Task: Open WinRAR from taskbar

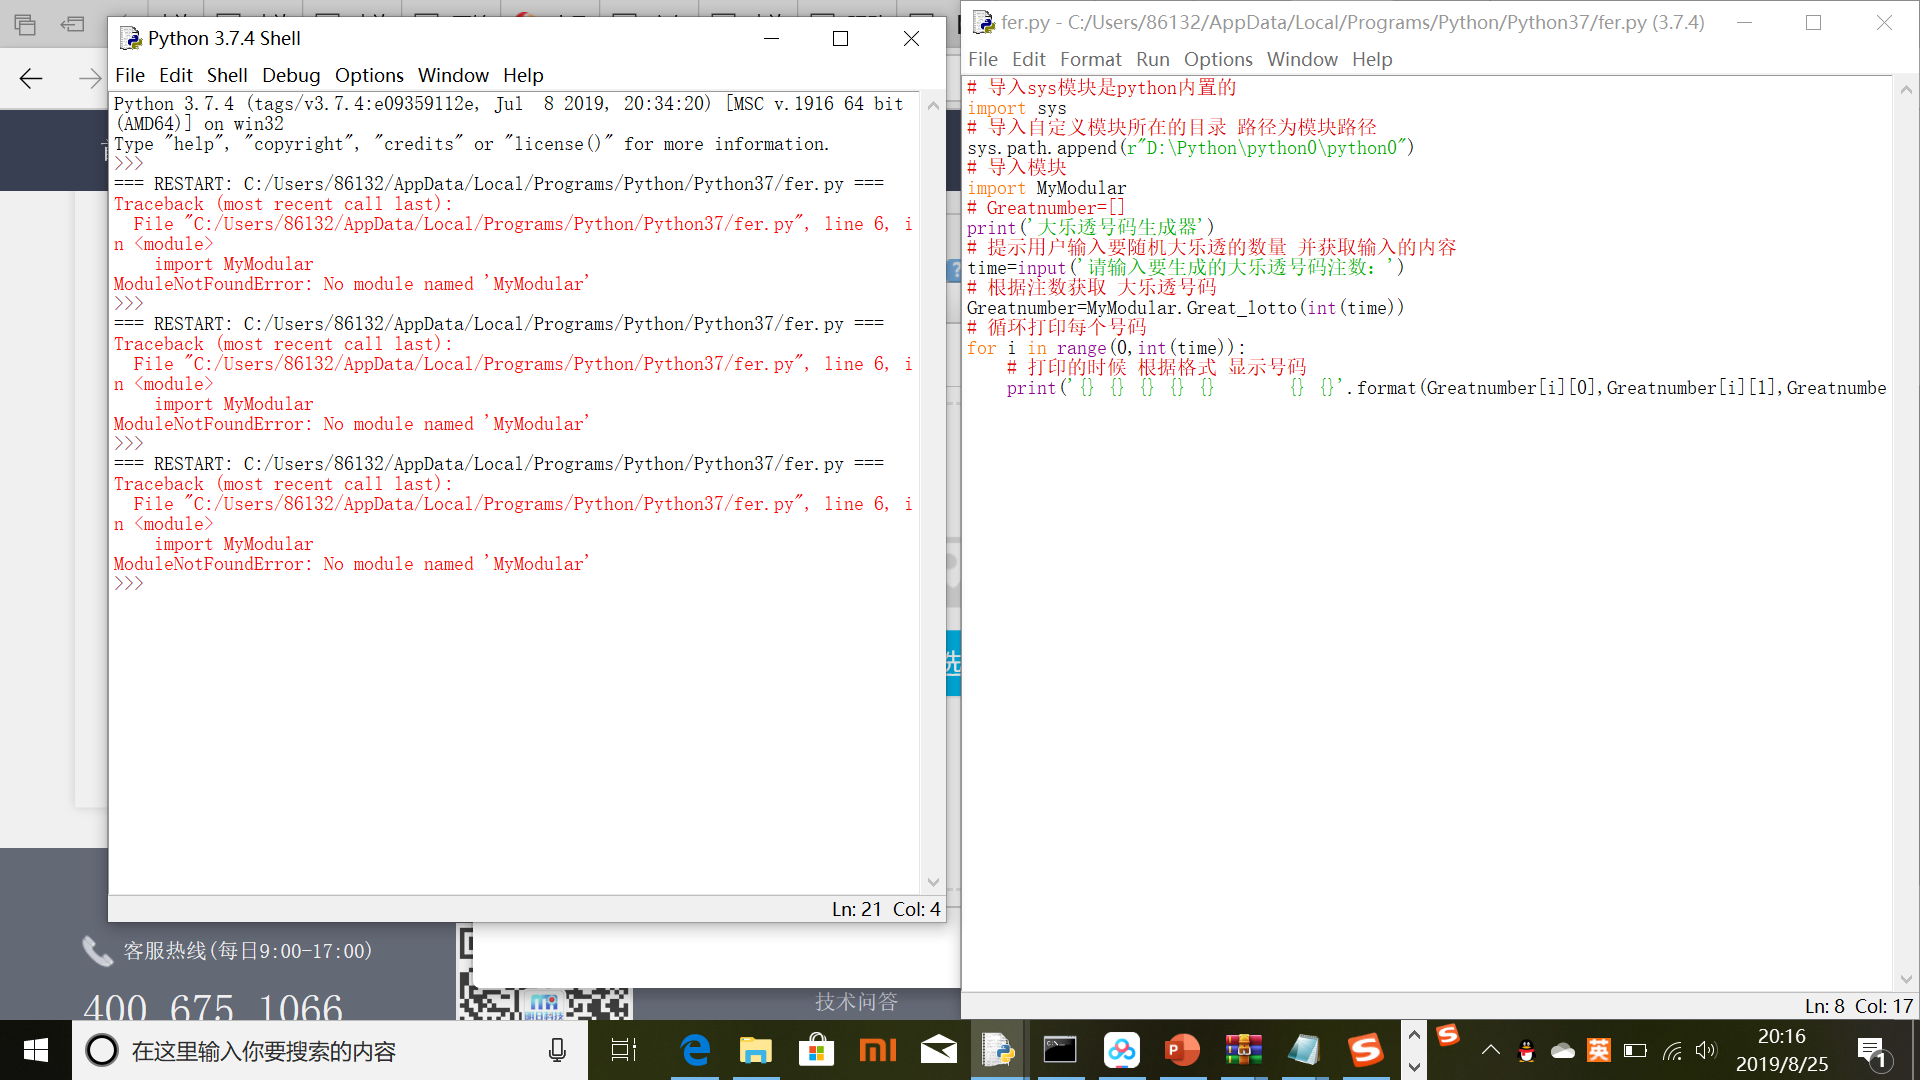Action: 1243,1050
